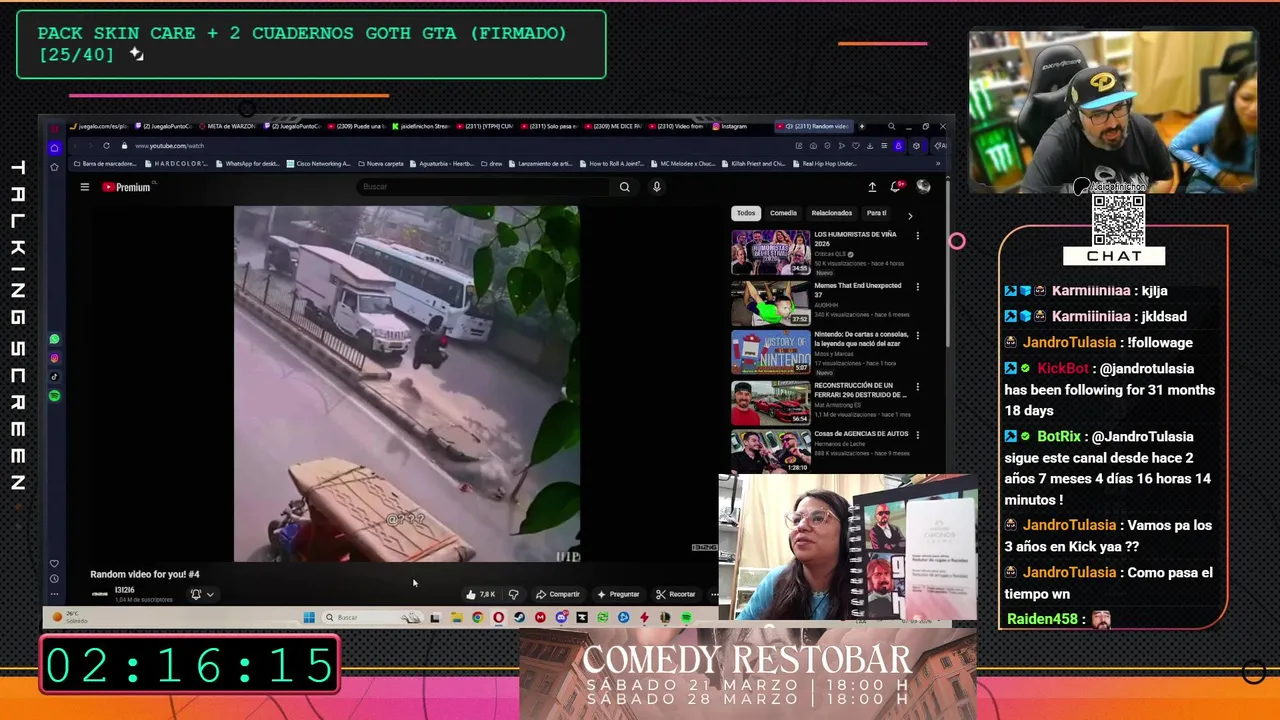This screenshot has width=1280, height=720.
Task: Open more video actions three-dot menu
Action: click(714, 594)
